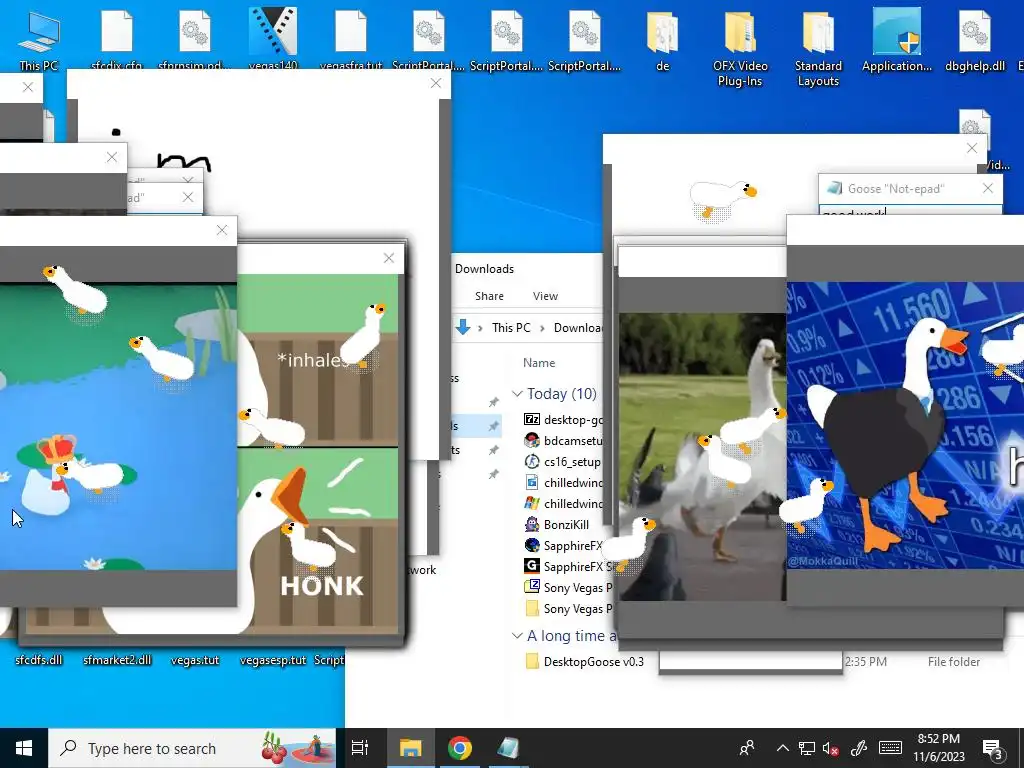
Task: Click the blue down arrow address icon
Action: [x=463, y=327]
